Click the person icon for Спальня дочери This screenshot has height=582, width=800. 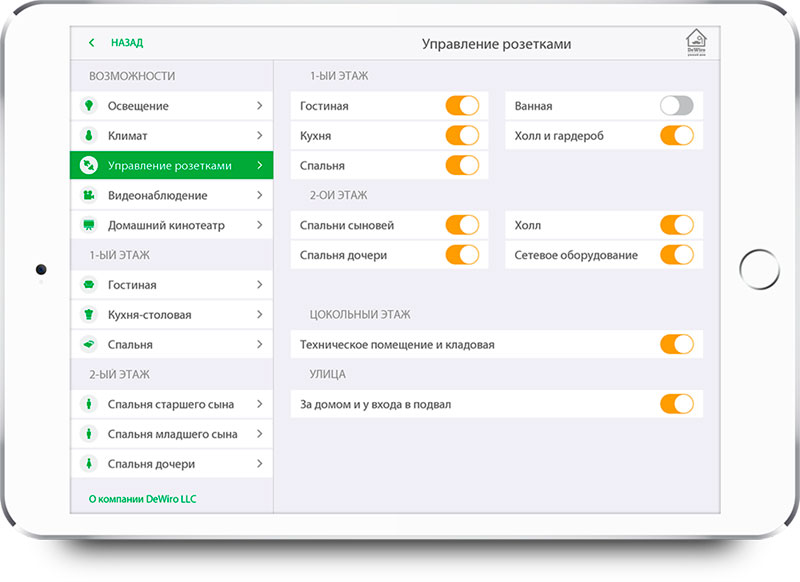coord(89,464)
